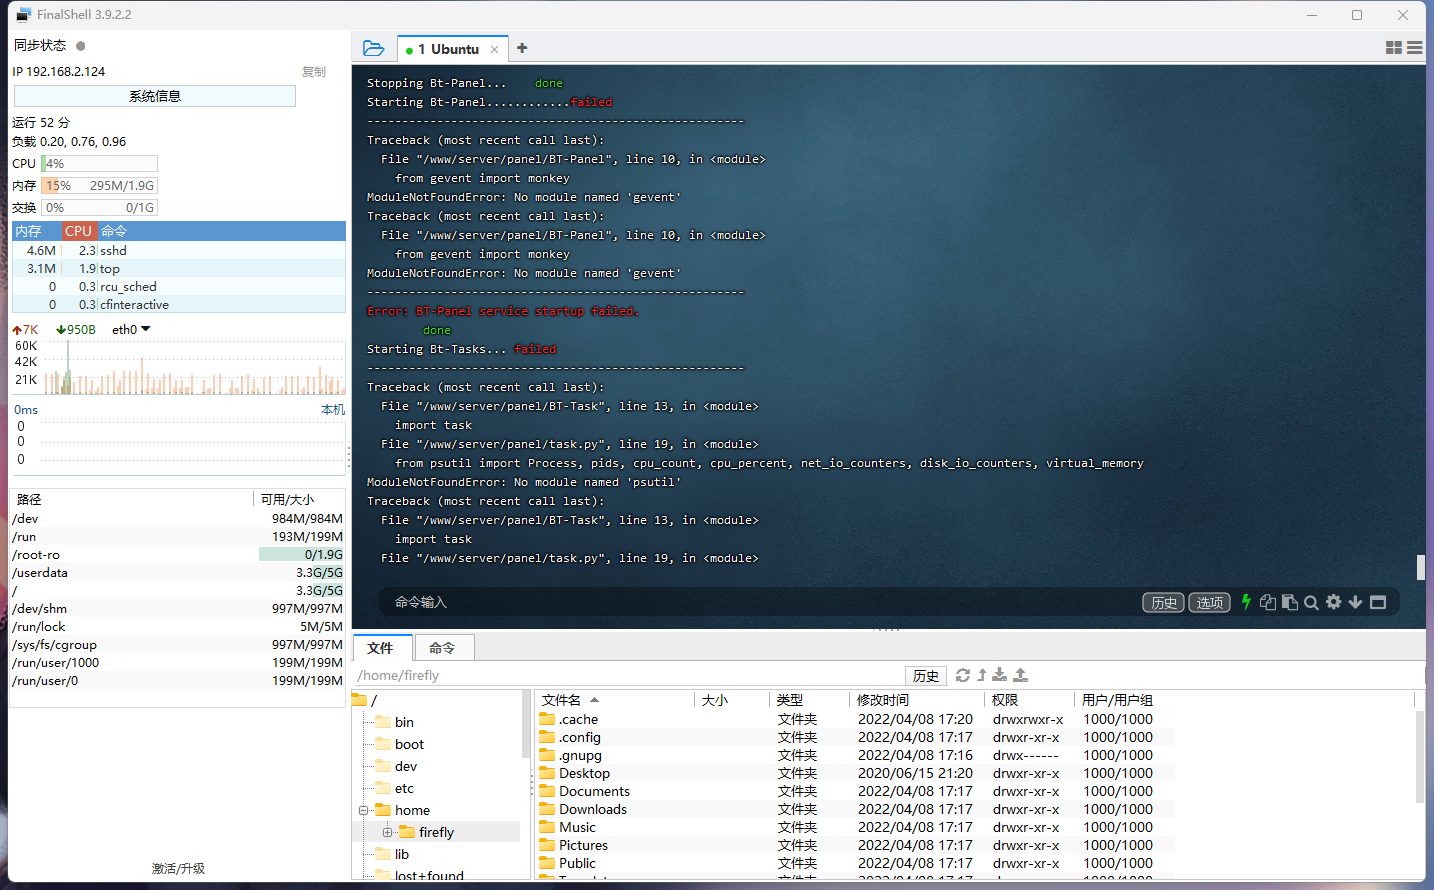This screenshot has height=890, width=1434.
Task: Open file path 历史 history button
Action: coord(926,676)
